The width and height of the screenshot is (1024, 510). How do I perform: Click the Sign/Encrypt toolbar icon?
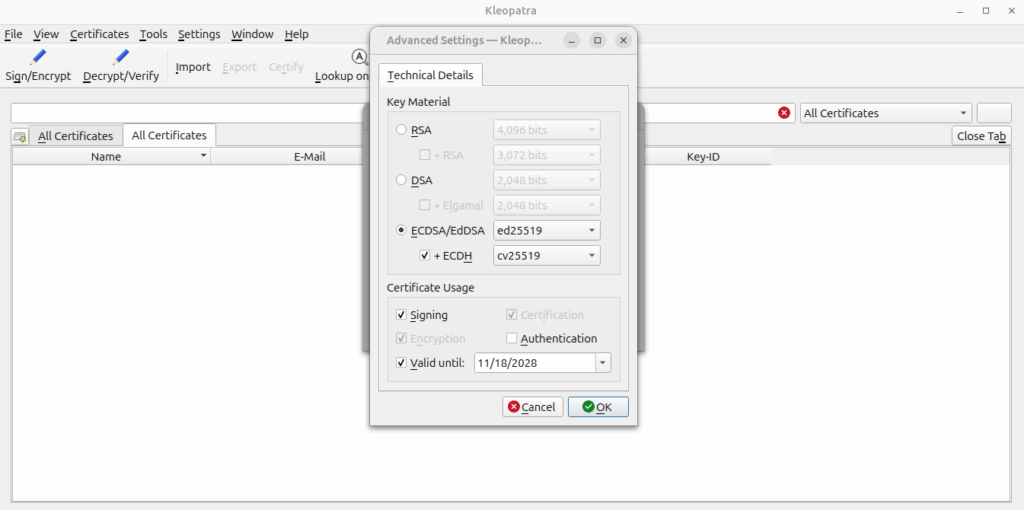pos(39,57)
